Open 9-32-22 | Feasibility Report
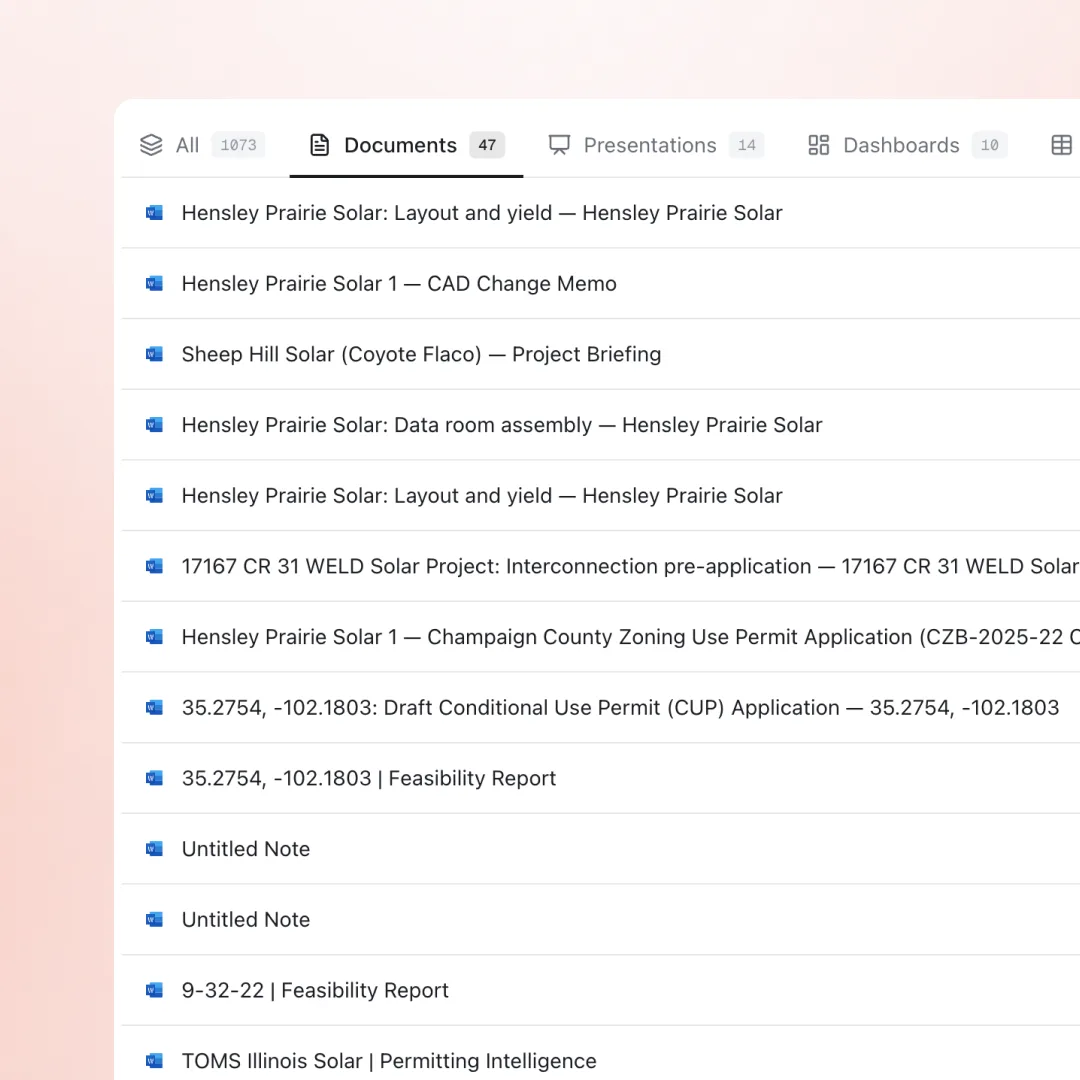The image size is (1080, 1080). click(x=315, y=990)
